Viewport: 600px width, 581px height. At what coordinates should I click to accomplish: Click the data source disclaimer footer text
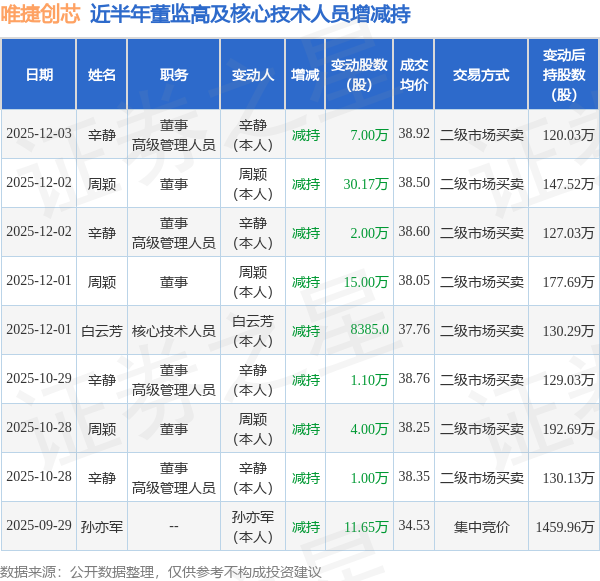tap(161, 572)
